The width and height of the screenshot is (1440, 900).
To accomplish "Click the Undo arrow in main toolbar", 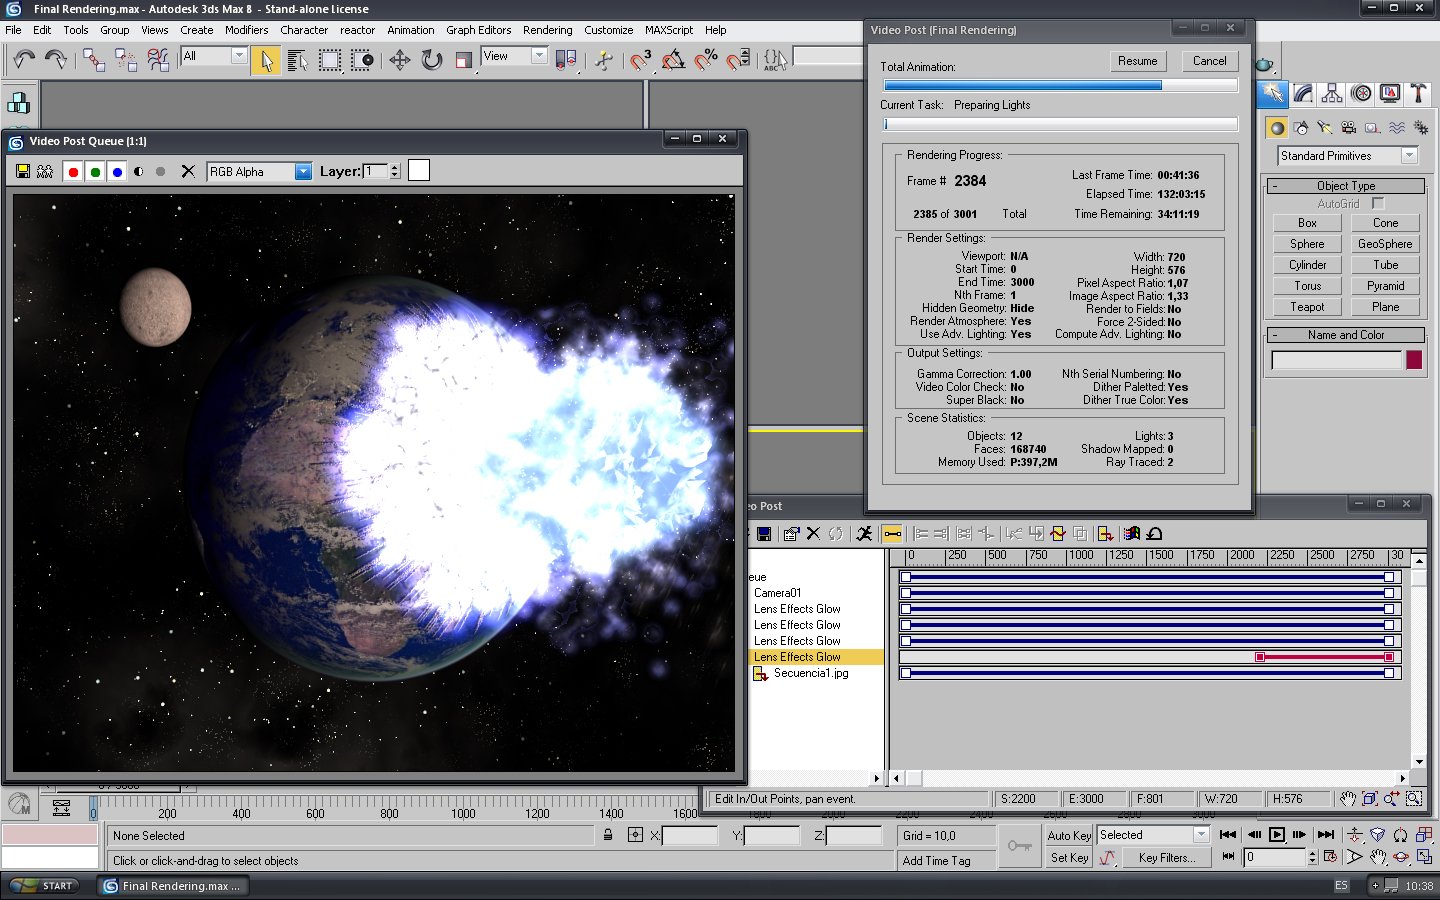I will 24,61.
